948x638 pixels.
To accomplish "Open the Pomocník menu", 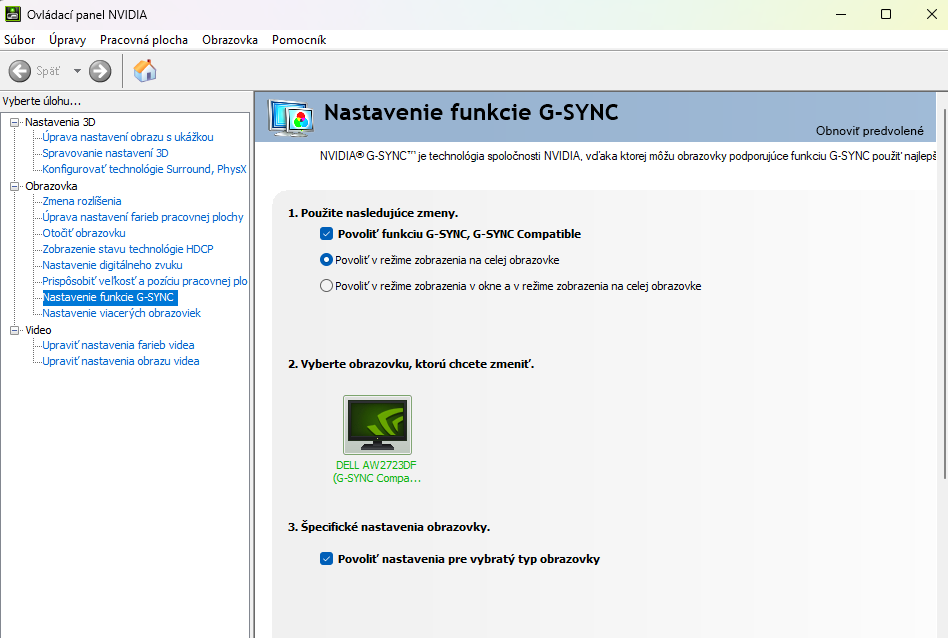I will coord(299,40).
